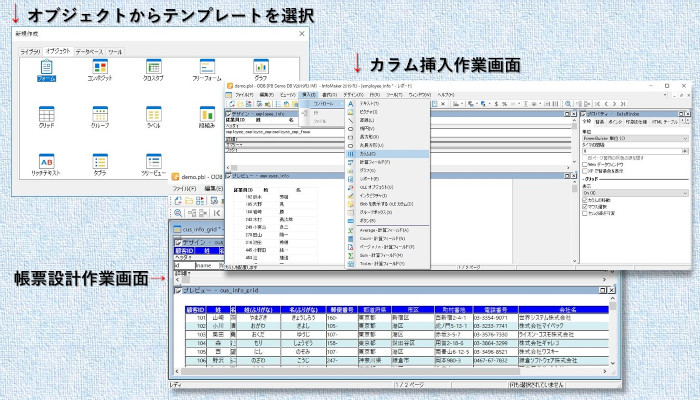Switch to the データベース tab

[89, 50]
